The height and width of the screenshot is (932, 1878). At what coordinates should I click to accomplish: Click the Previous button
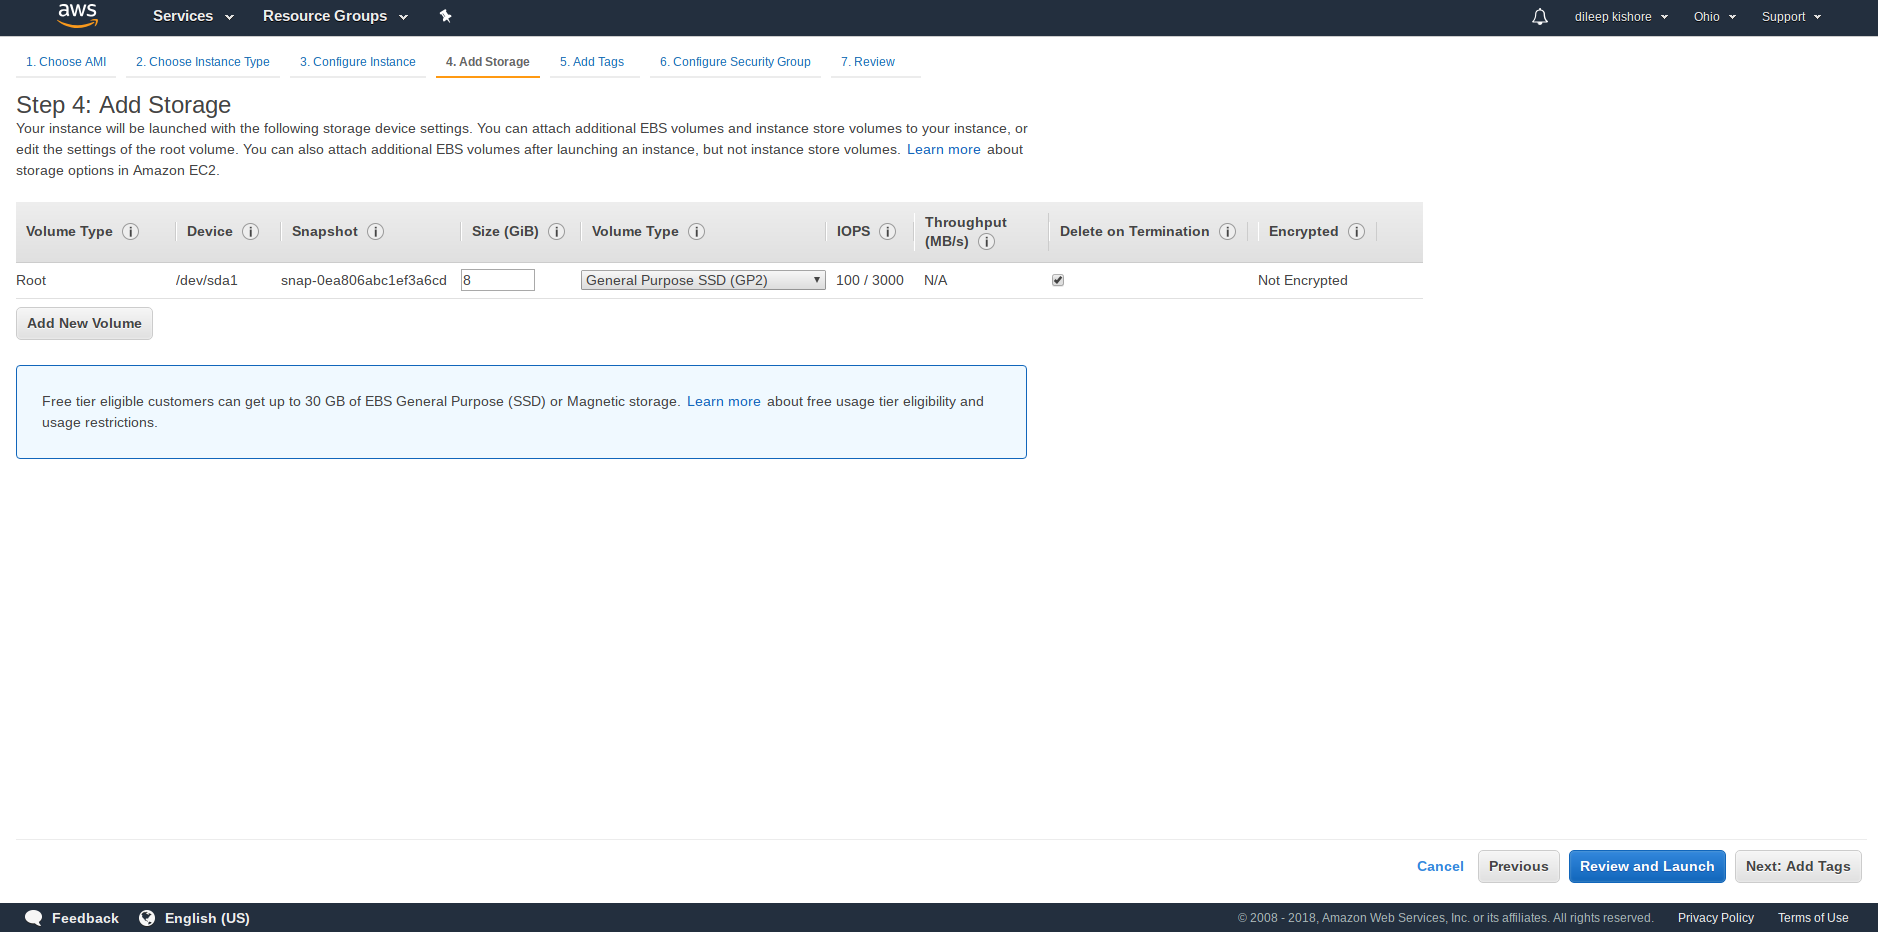[1518, 867]
